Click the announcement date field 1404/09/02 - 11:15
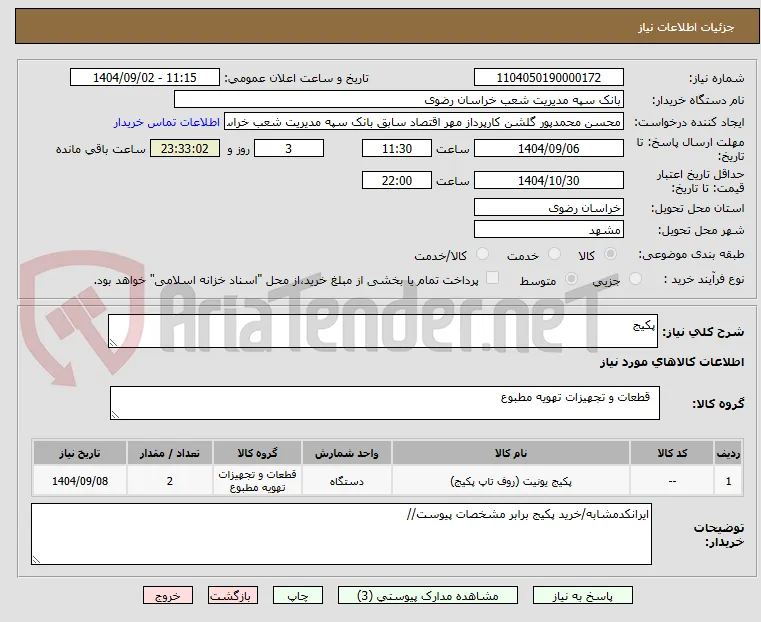Image resolution: width=761 pixels, height=622 pixels. [x=145, y=78]
